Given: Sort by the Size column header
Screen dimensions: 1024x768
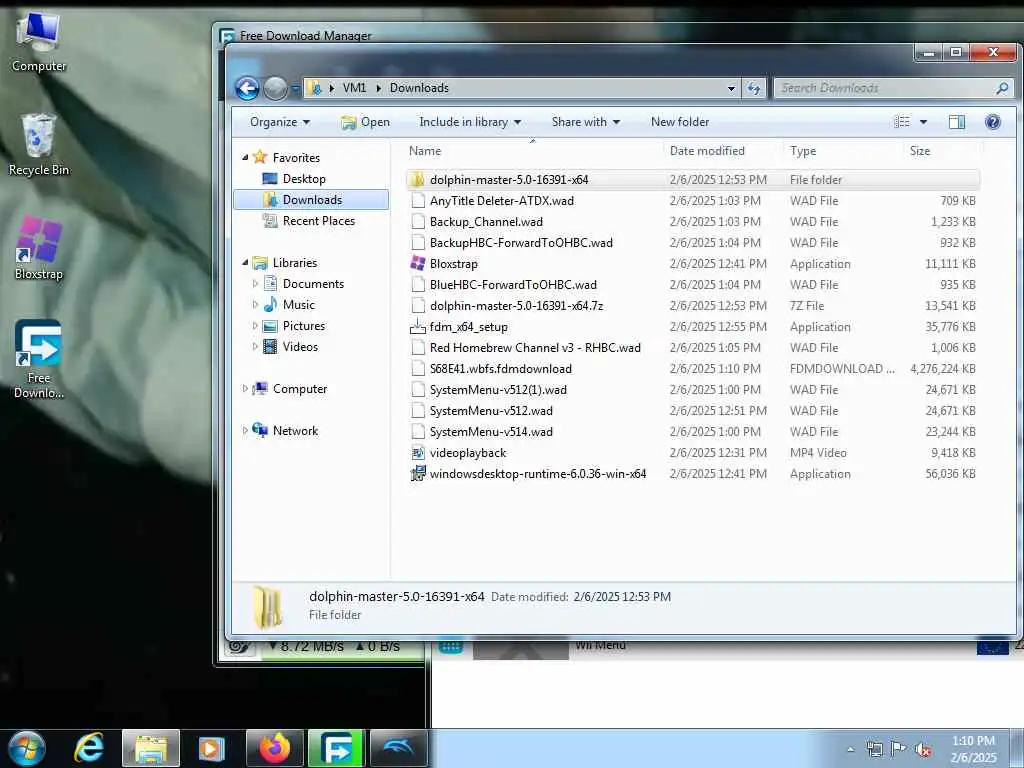Looking at the screenshot, I should (920, 151).
